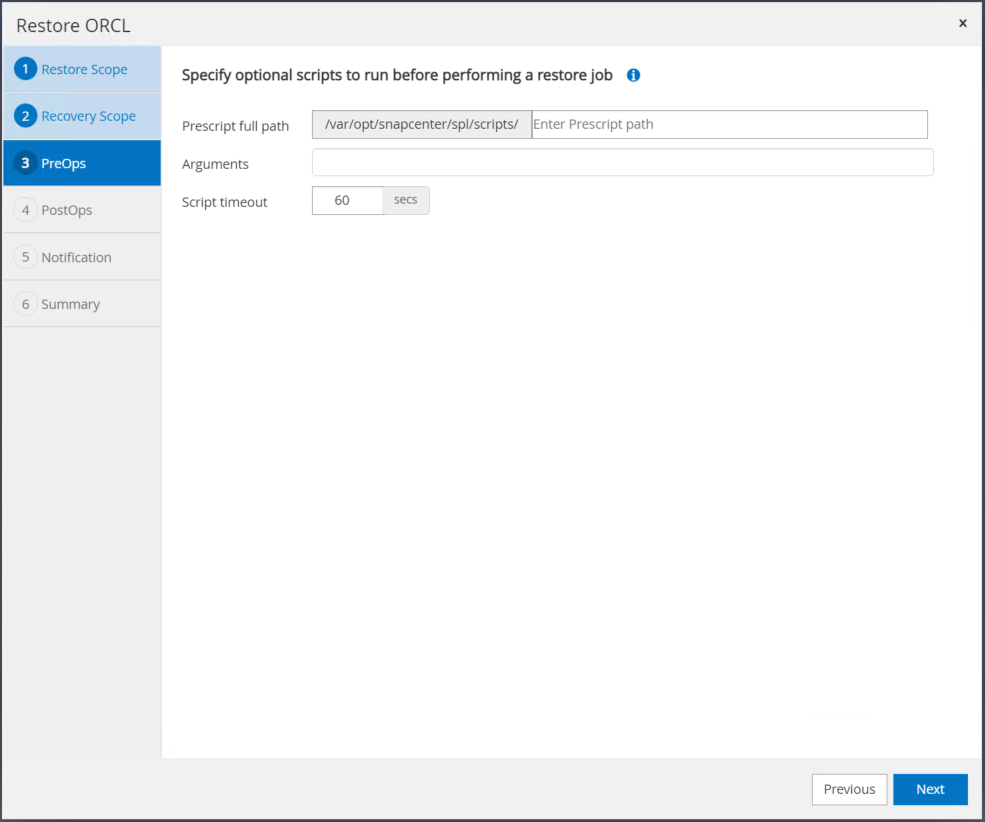Select the Script timeout value field
The height and width of the screenshot is (822, 985).
(347, 201)
